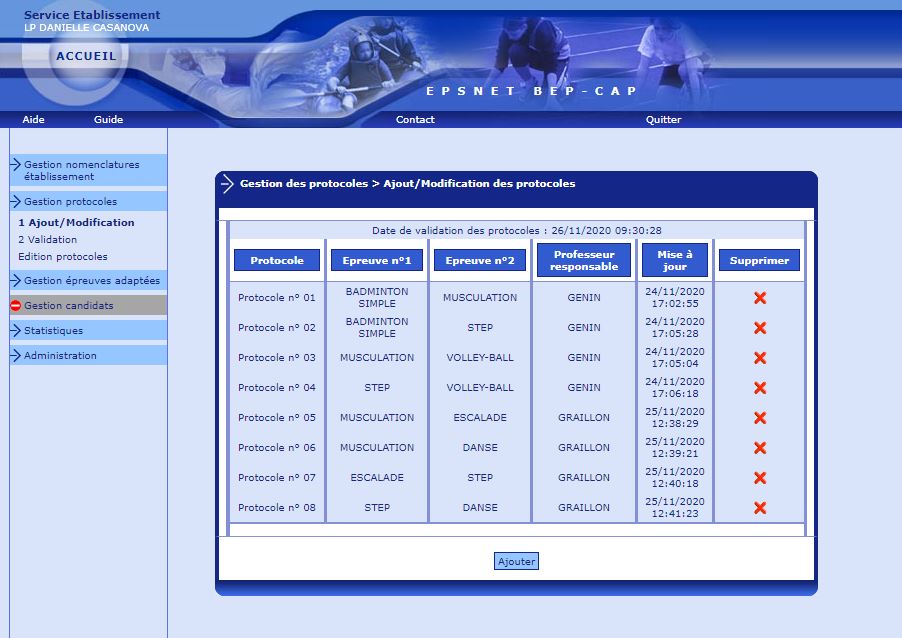Click the ACCUEIL round home button
Screen dimensions: 902x638
pos(86,56)
